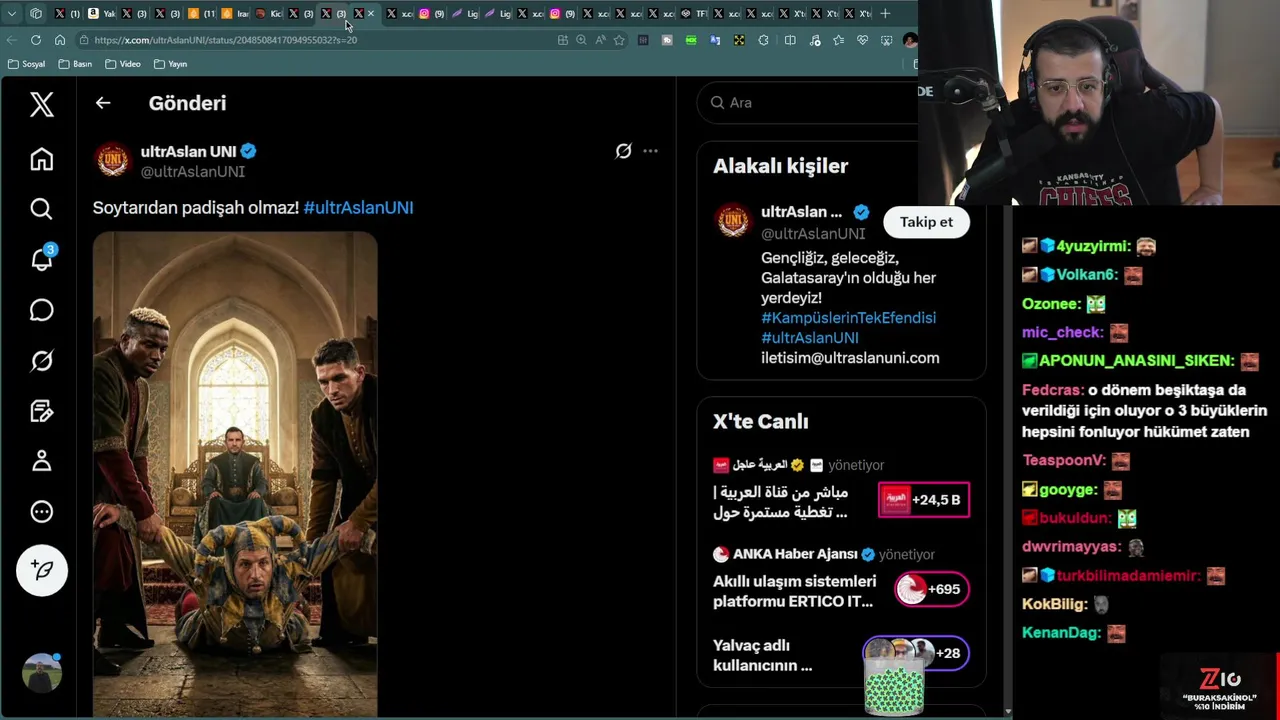This screenshot has width=1280, height=720.
Task: Switch to the Kic tab
Action: point(270,13)
